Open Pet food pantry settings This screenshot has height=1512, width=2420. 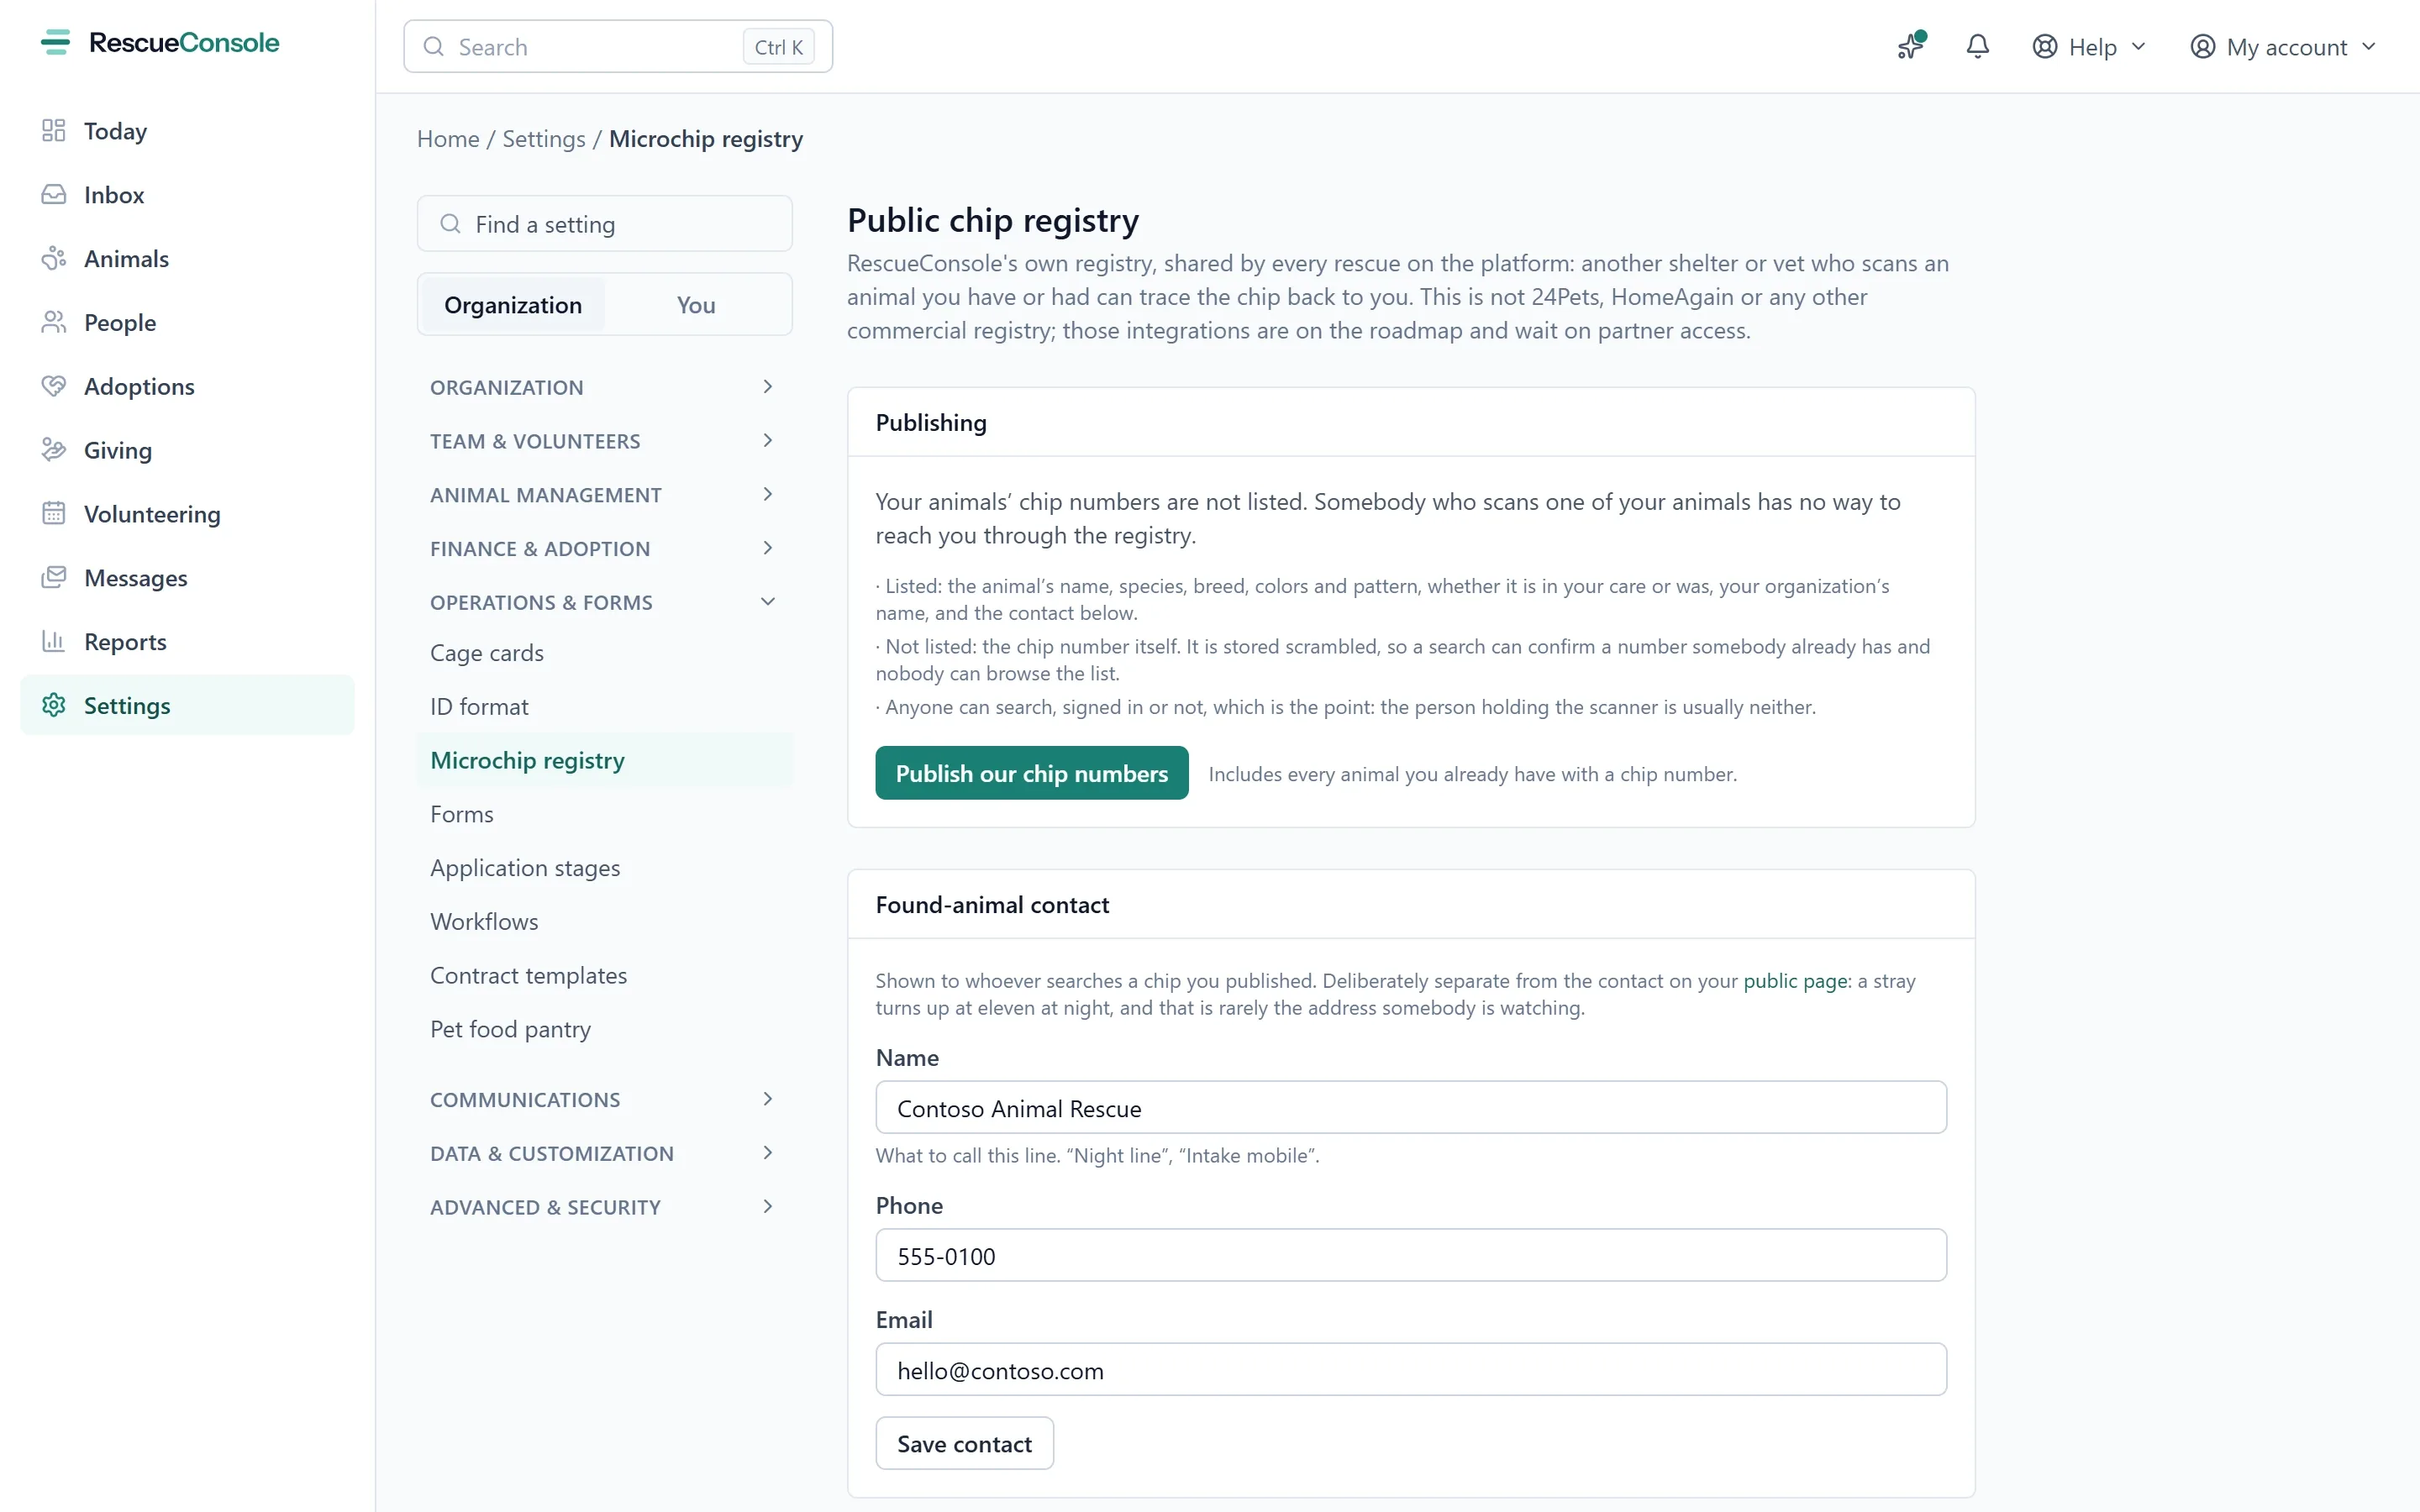click(604, 1029)
